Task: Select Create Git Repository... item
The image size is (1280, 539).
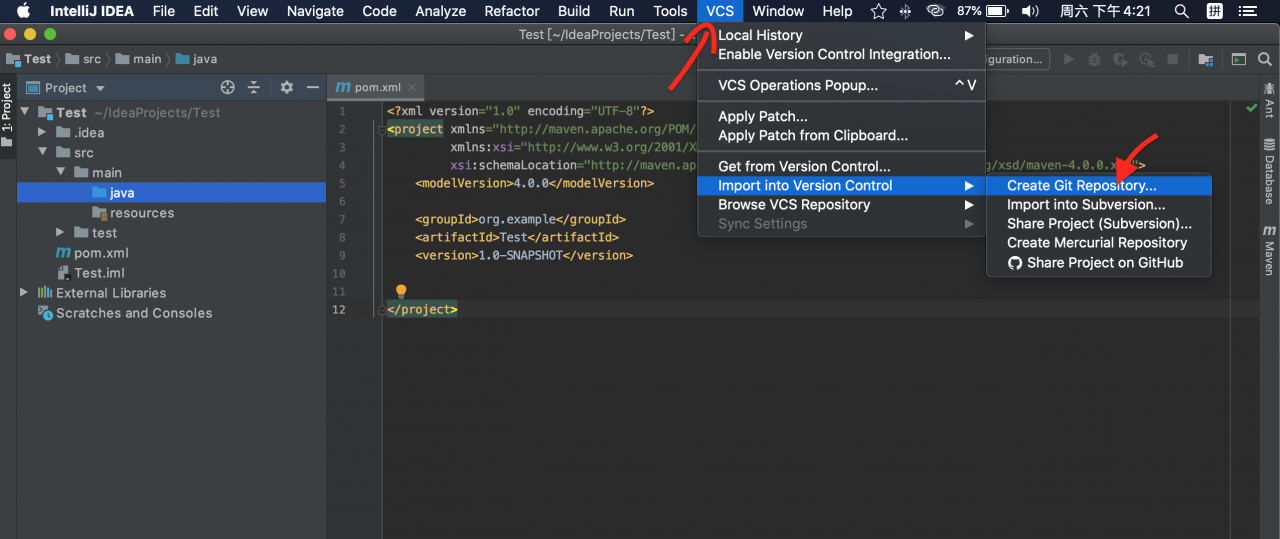Action: (x=1099, y=185)
